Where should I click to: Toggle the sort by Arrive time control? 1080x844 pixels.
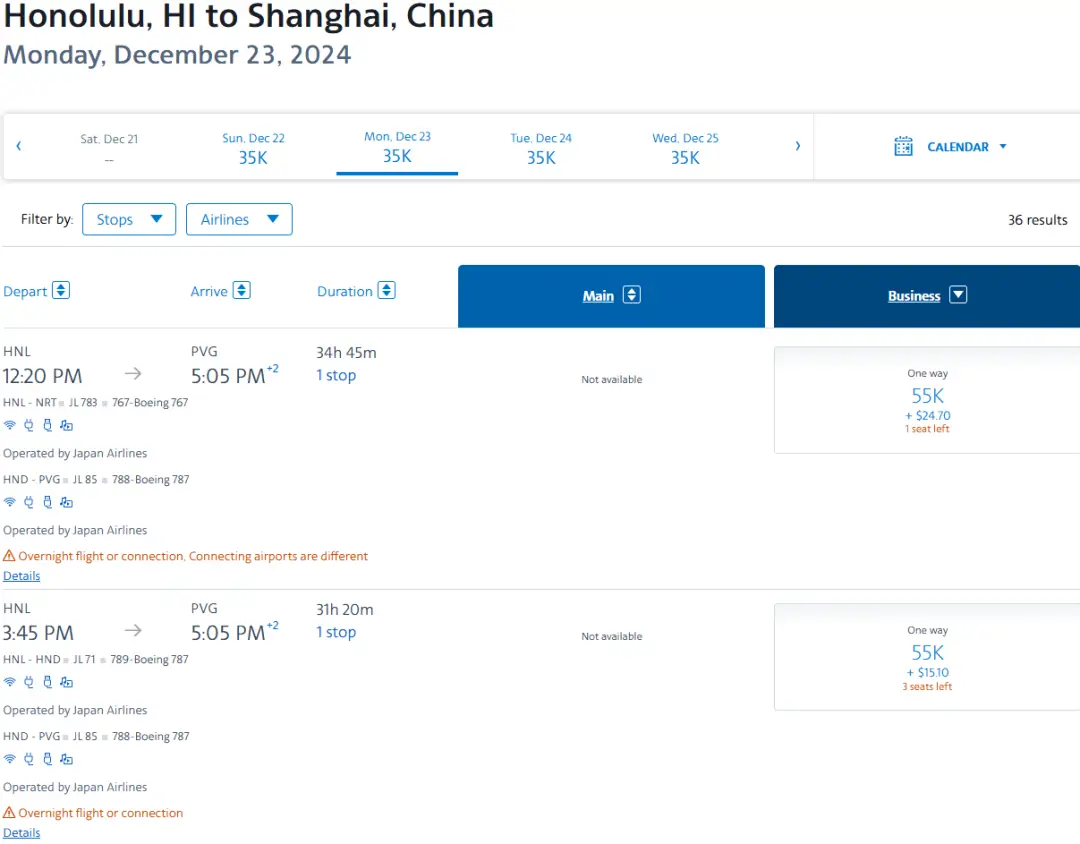coord(241,291)
